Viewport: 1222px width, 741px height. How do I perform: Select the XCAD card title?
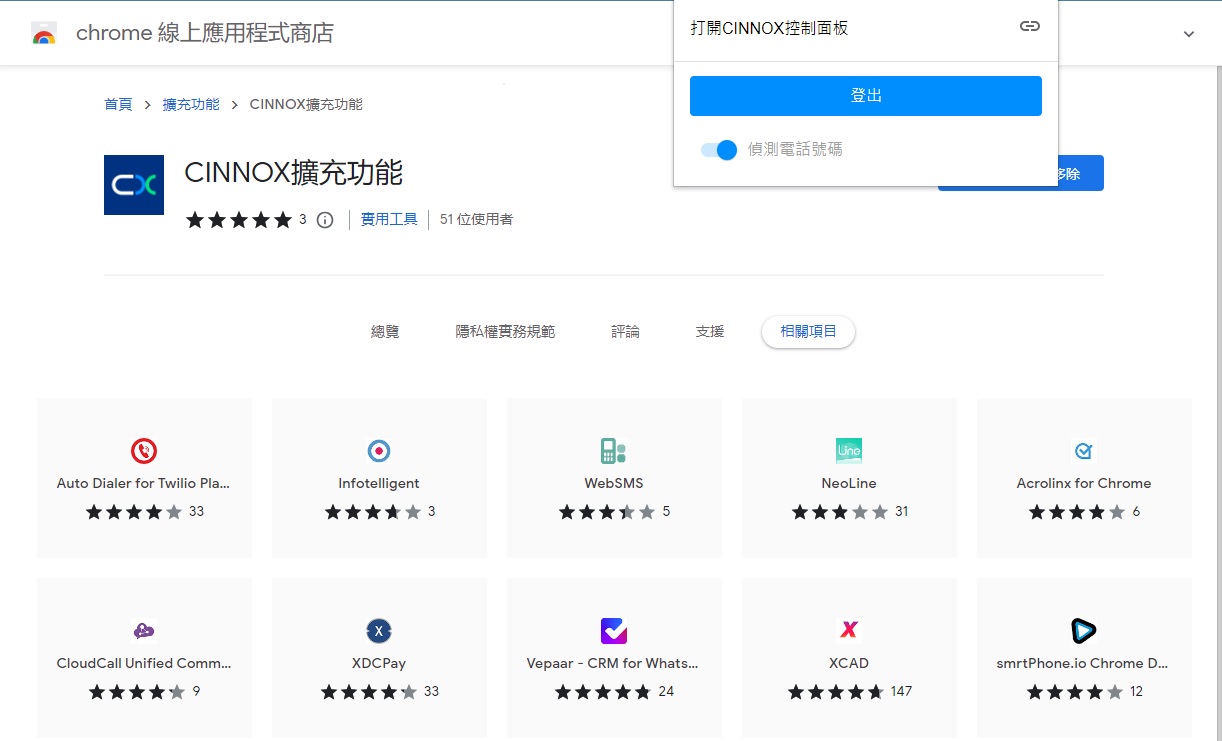(x=849, y=663)
